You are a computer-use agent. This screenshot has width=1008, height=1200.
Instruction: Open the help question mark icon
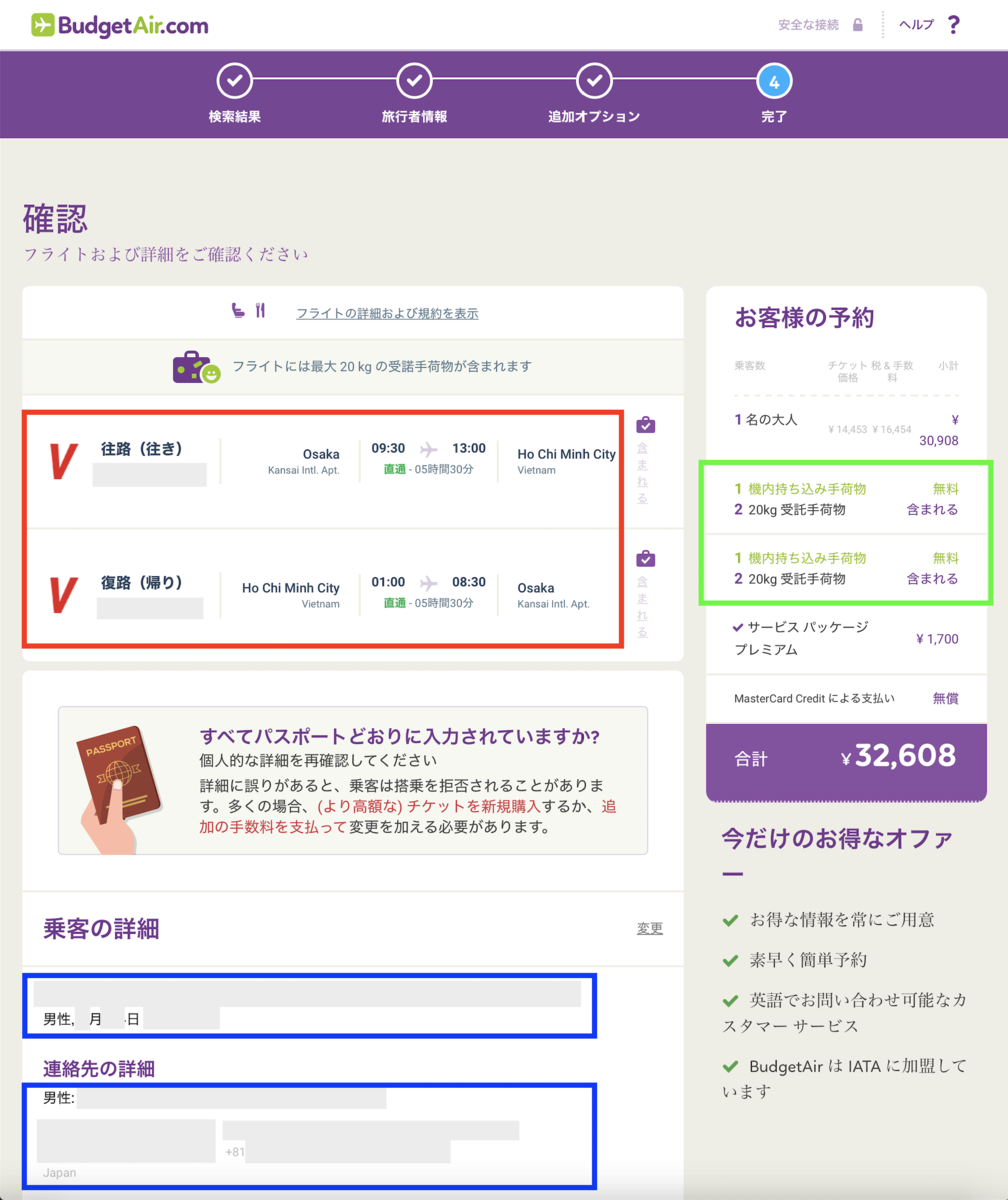[x=953, y=25]
